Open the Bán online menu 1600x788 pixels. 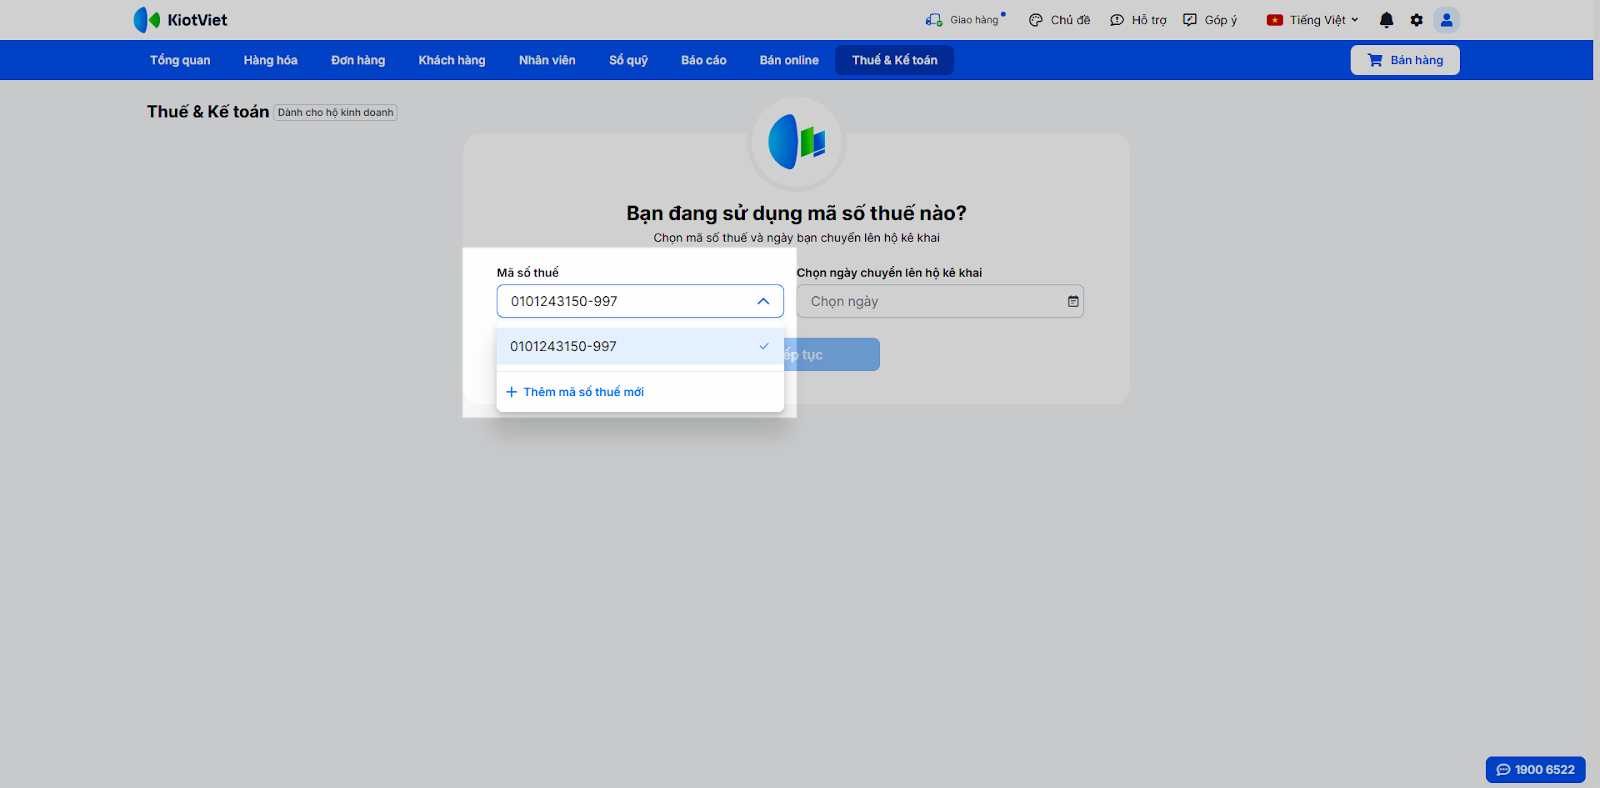coord(789,60)
